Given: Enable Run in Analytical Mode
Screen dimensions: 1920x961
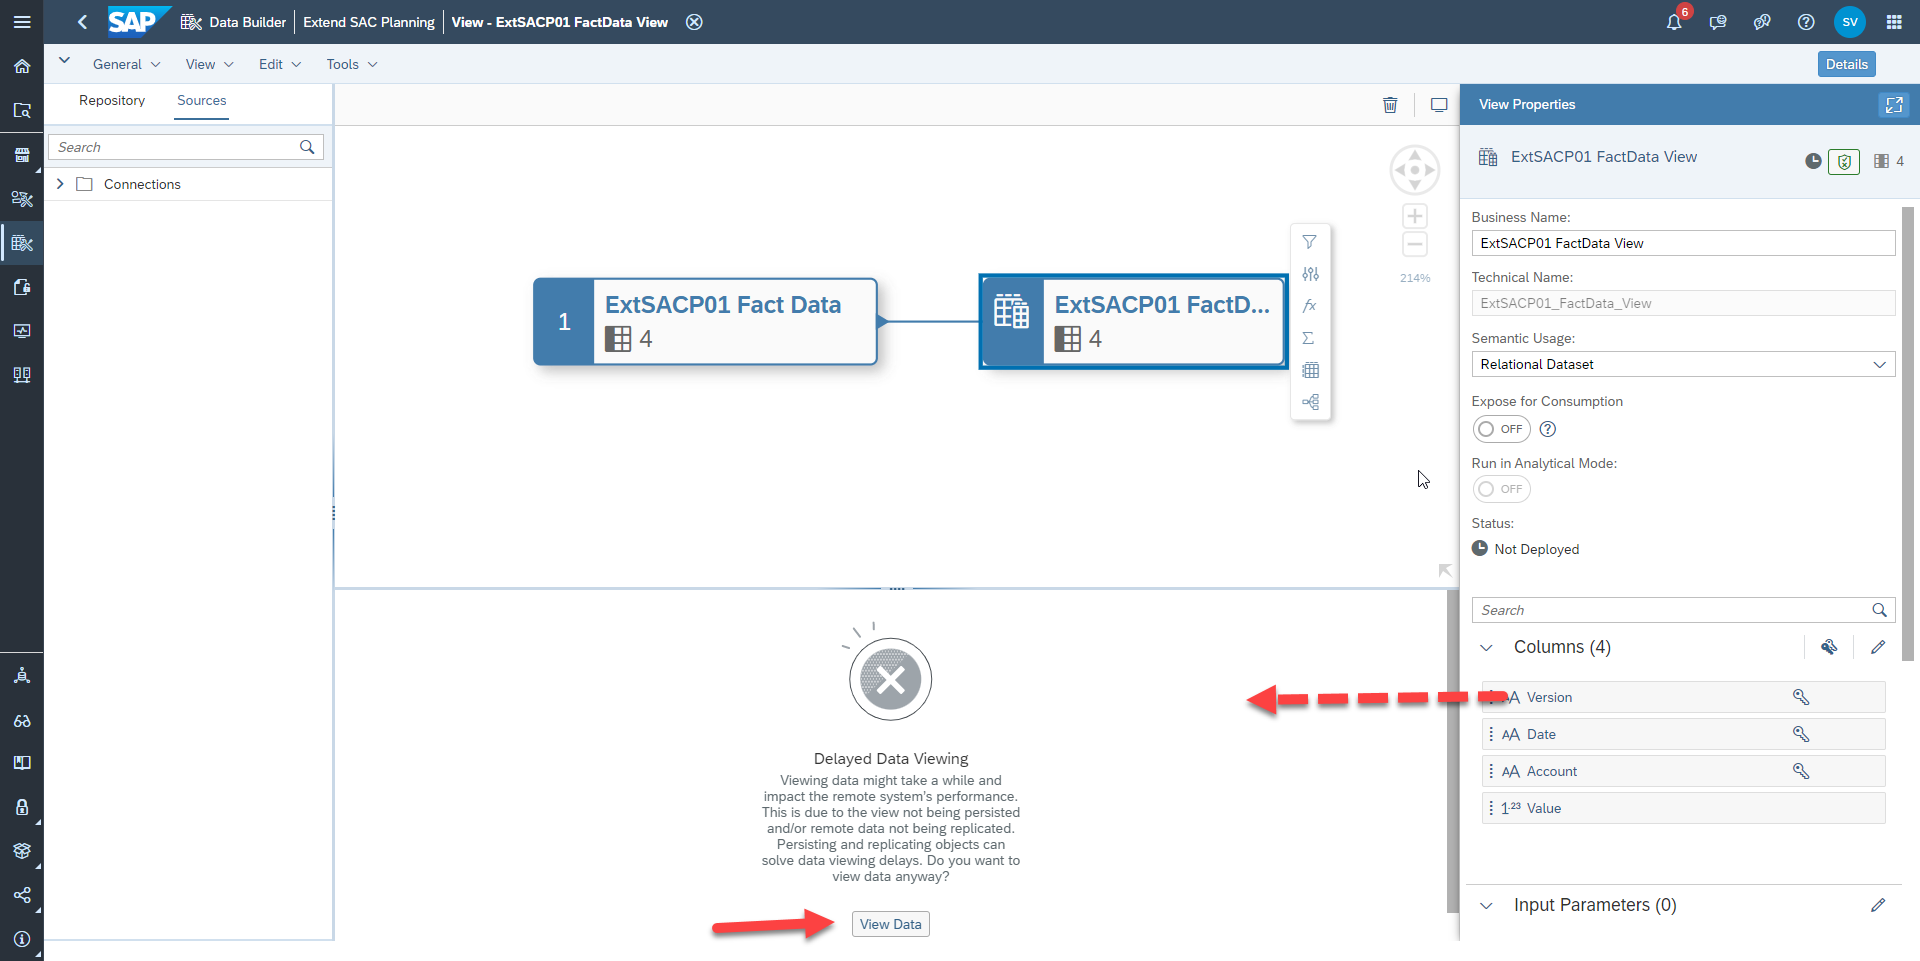Looking at the screenshot, I should pos(1501,489).
